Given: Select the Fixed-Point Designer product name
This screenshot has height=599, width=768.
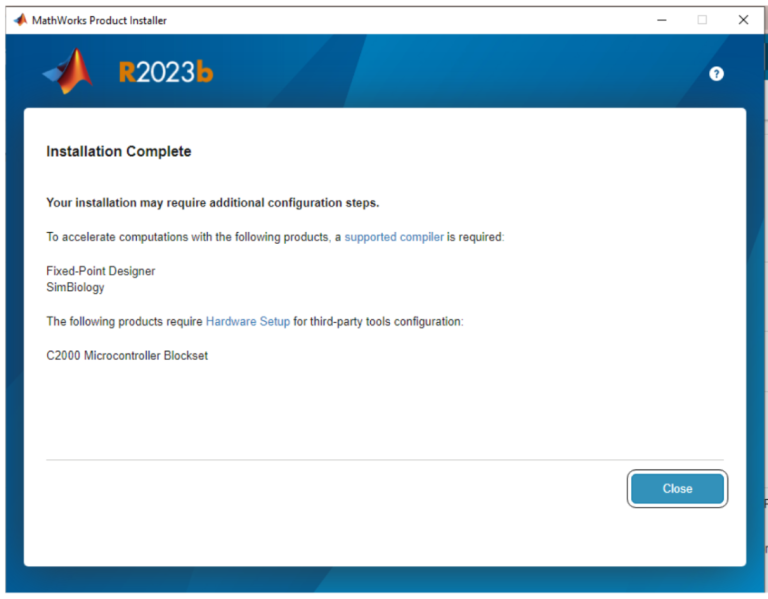Looking at the screenshot, I should point(101,271).
